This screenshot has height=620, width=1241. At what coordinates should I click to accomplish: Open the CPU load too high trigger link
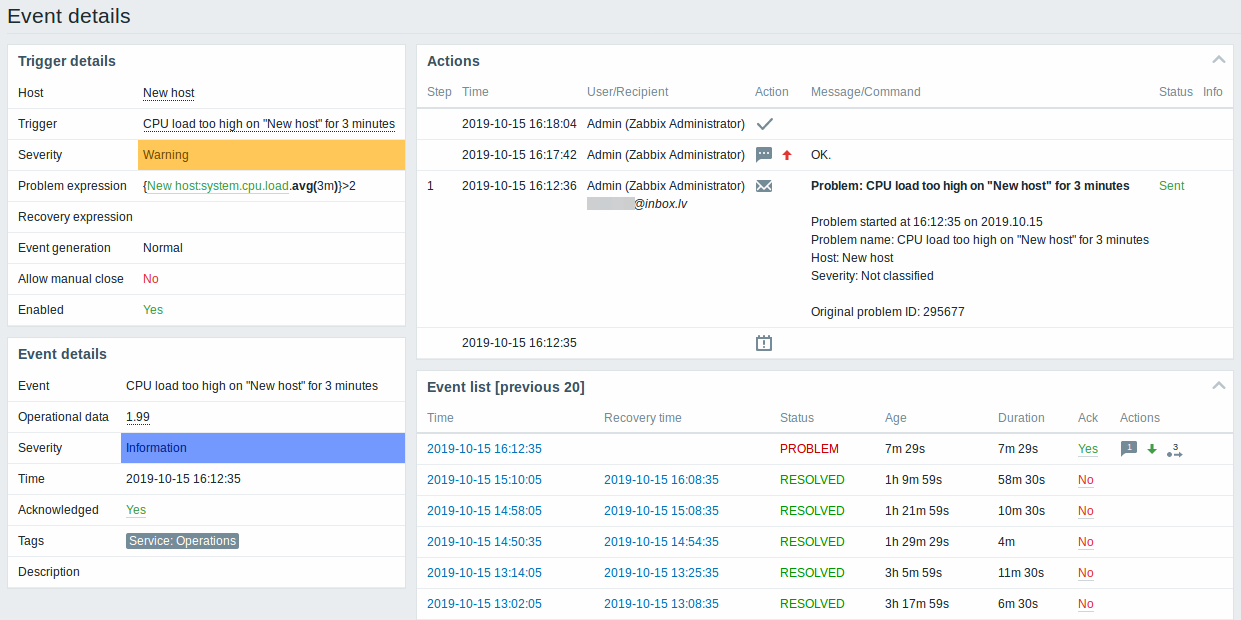click(x=269, y=124)
